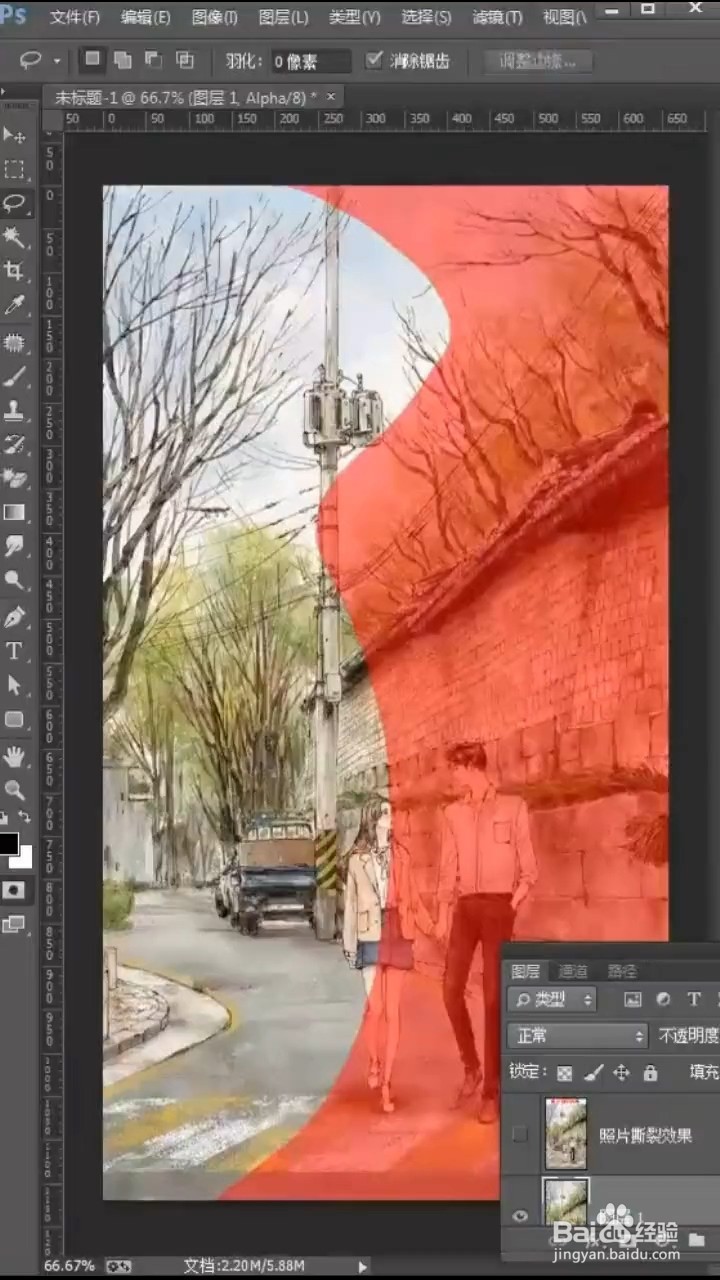This screenshot has width=720, height=1280.
Task: Select the Rounded Rectangle shape tool
Action: click(14, 719)
